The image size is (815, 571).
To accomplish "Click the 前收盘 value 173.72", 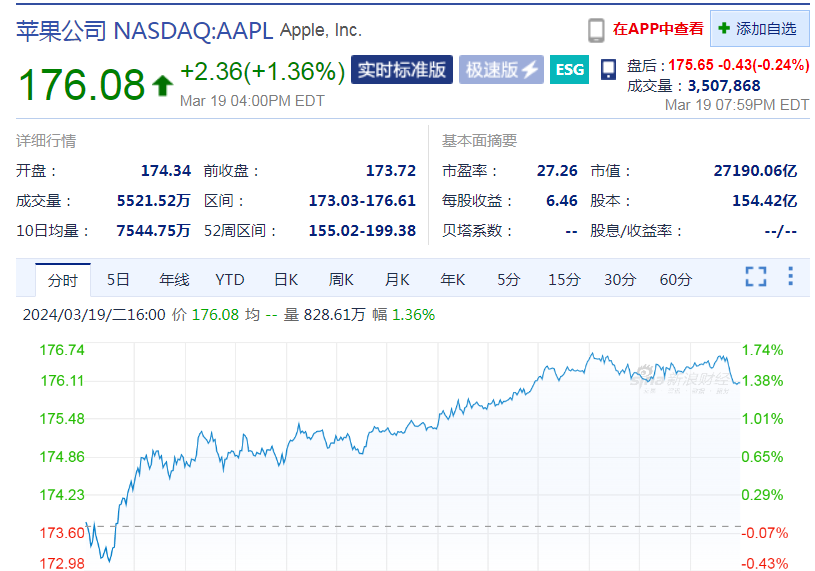I will pyautogui.click(x=391, y=171).
